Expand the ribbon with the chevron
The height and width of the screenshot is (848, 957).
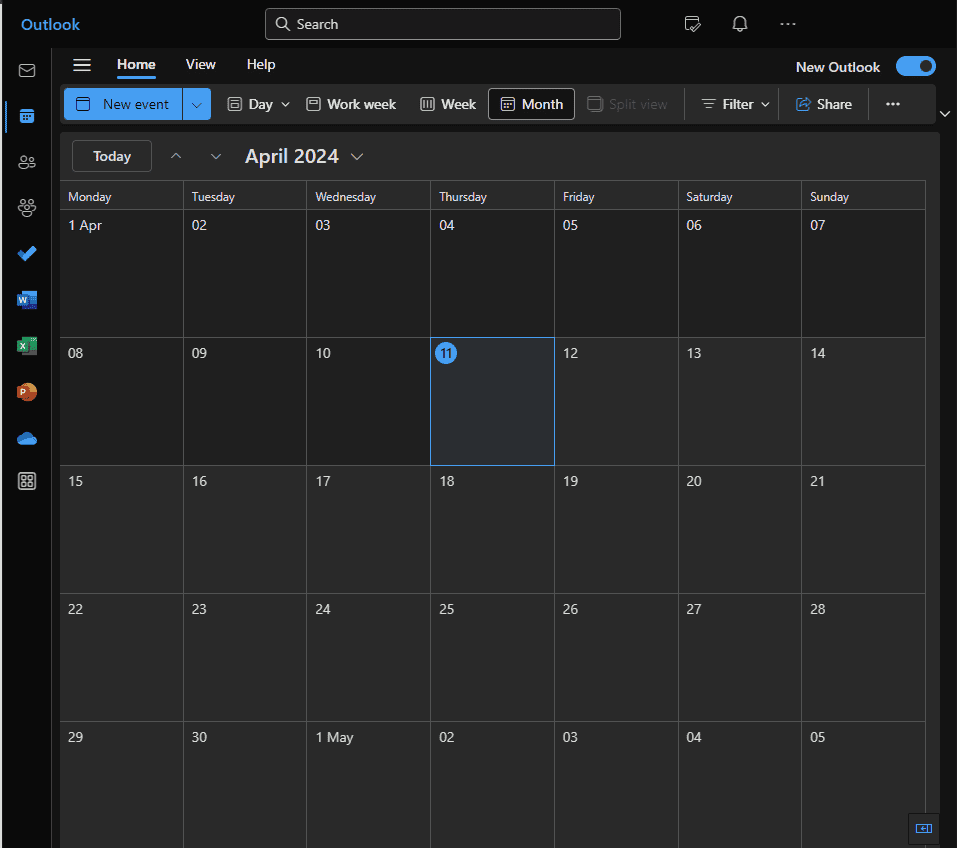tap(945, 114)
